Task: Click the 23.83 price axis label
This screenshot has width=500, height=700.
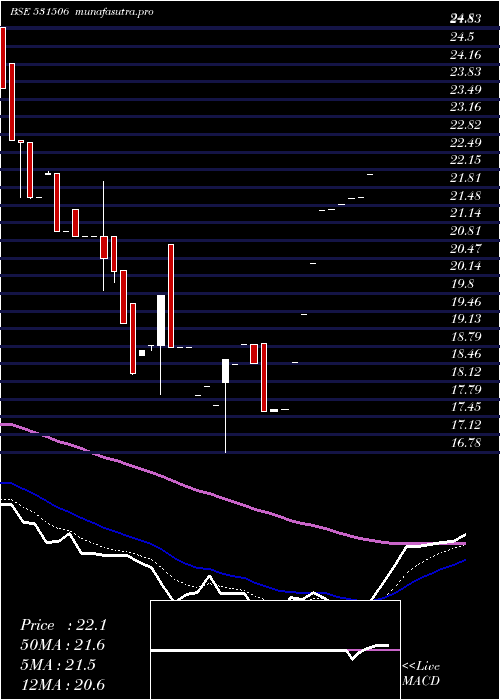Action: click(466, 72)
